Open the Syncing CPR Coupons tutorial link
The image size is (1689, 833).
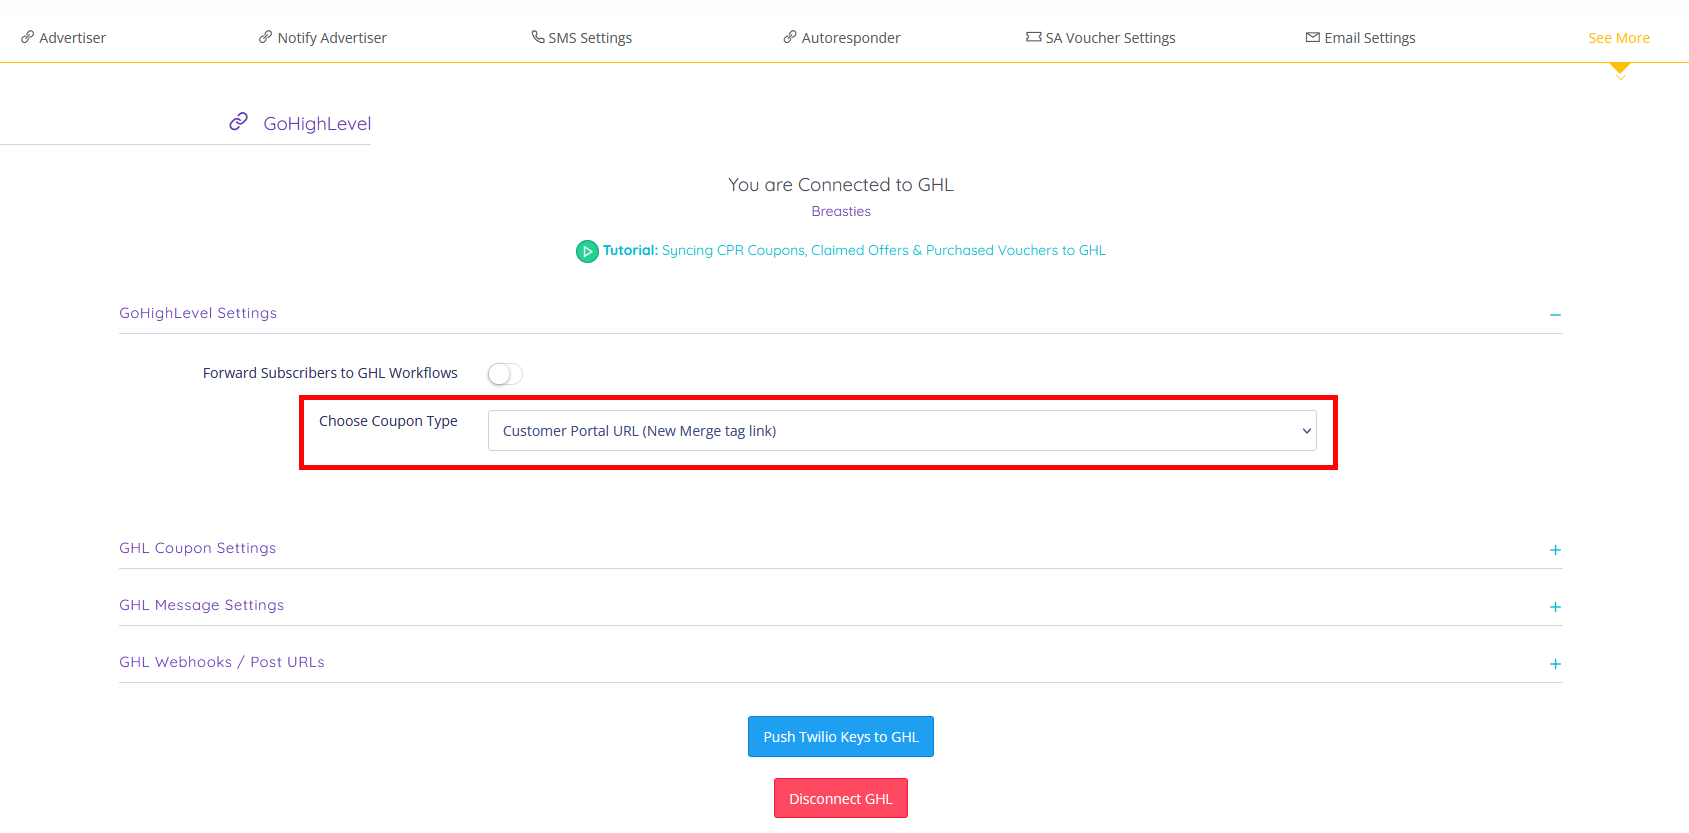coord(883,251)
